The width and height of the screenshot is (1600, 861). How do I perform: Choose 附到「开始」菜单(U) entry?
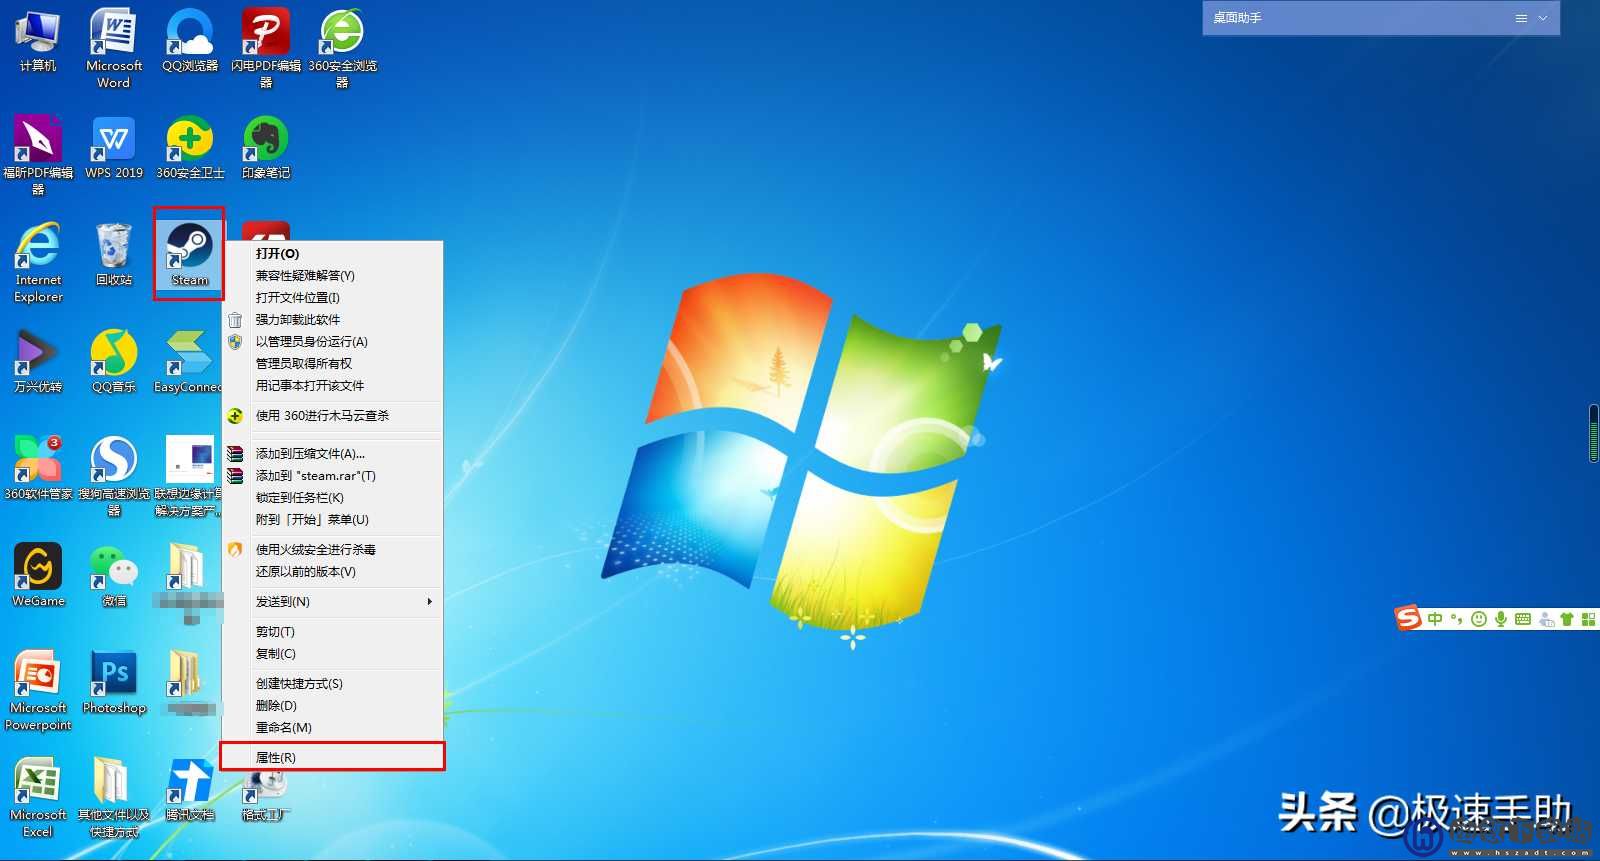click(x=333, y=520)
